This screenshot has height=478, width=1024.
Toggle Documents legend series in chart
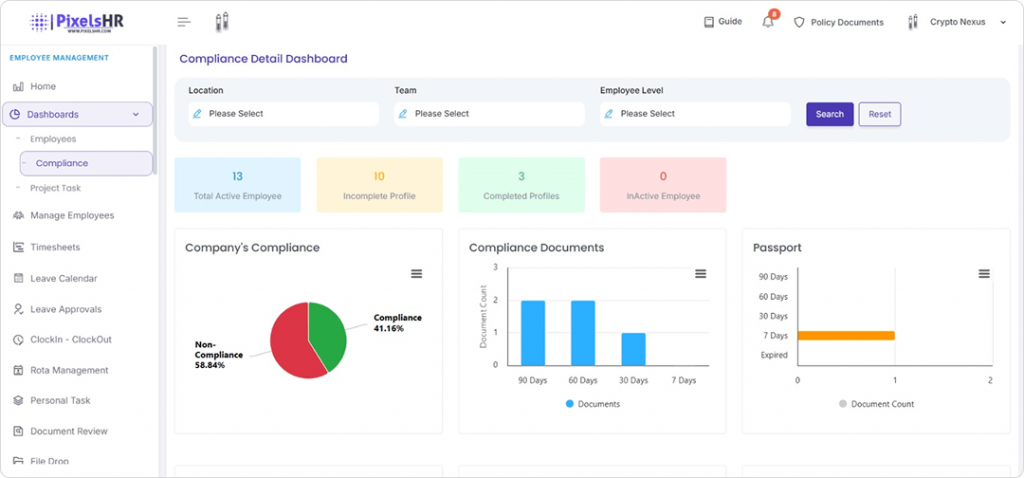(592, 404)
